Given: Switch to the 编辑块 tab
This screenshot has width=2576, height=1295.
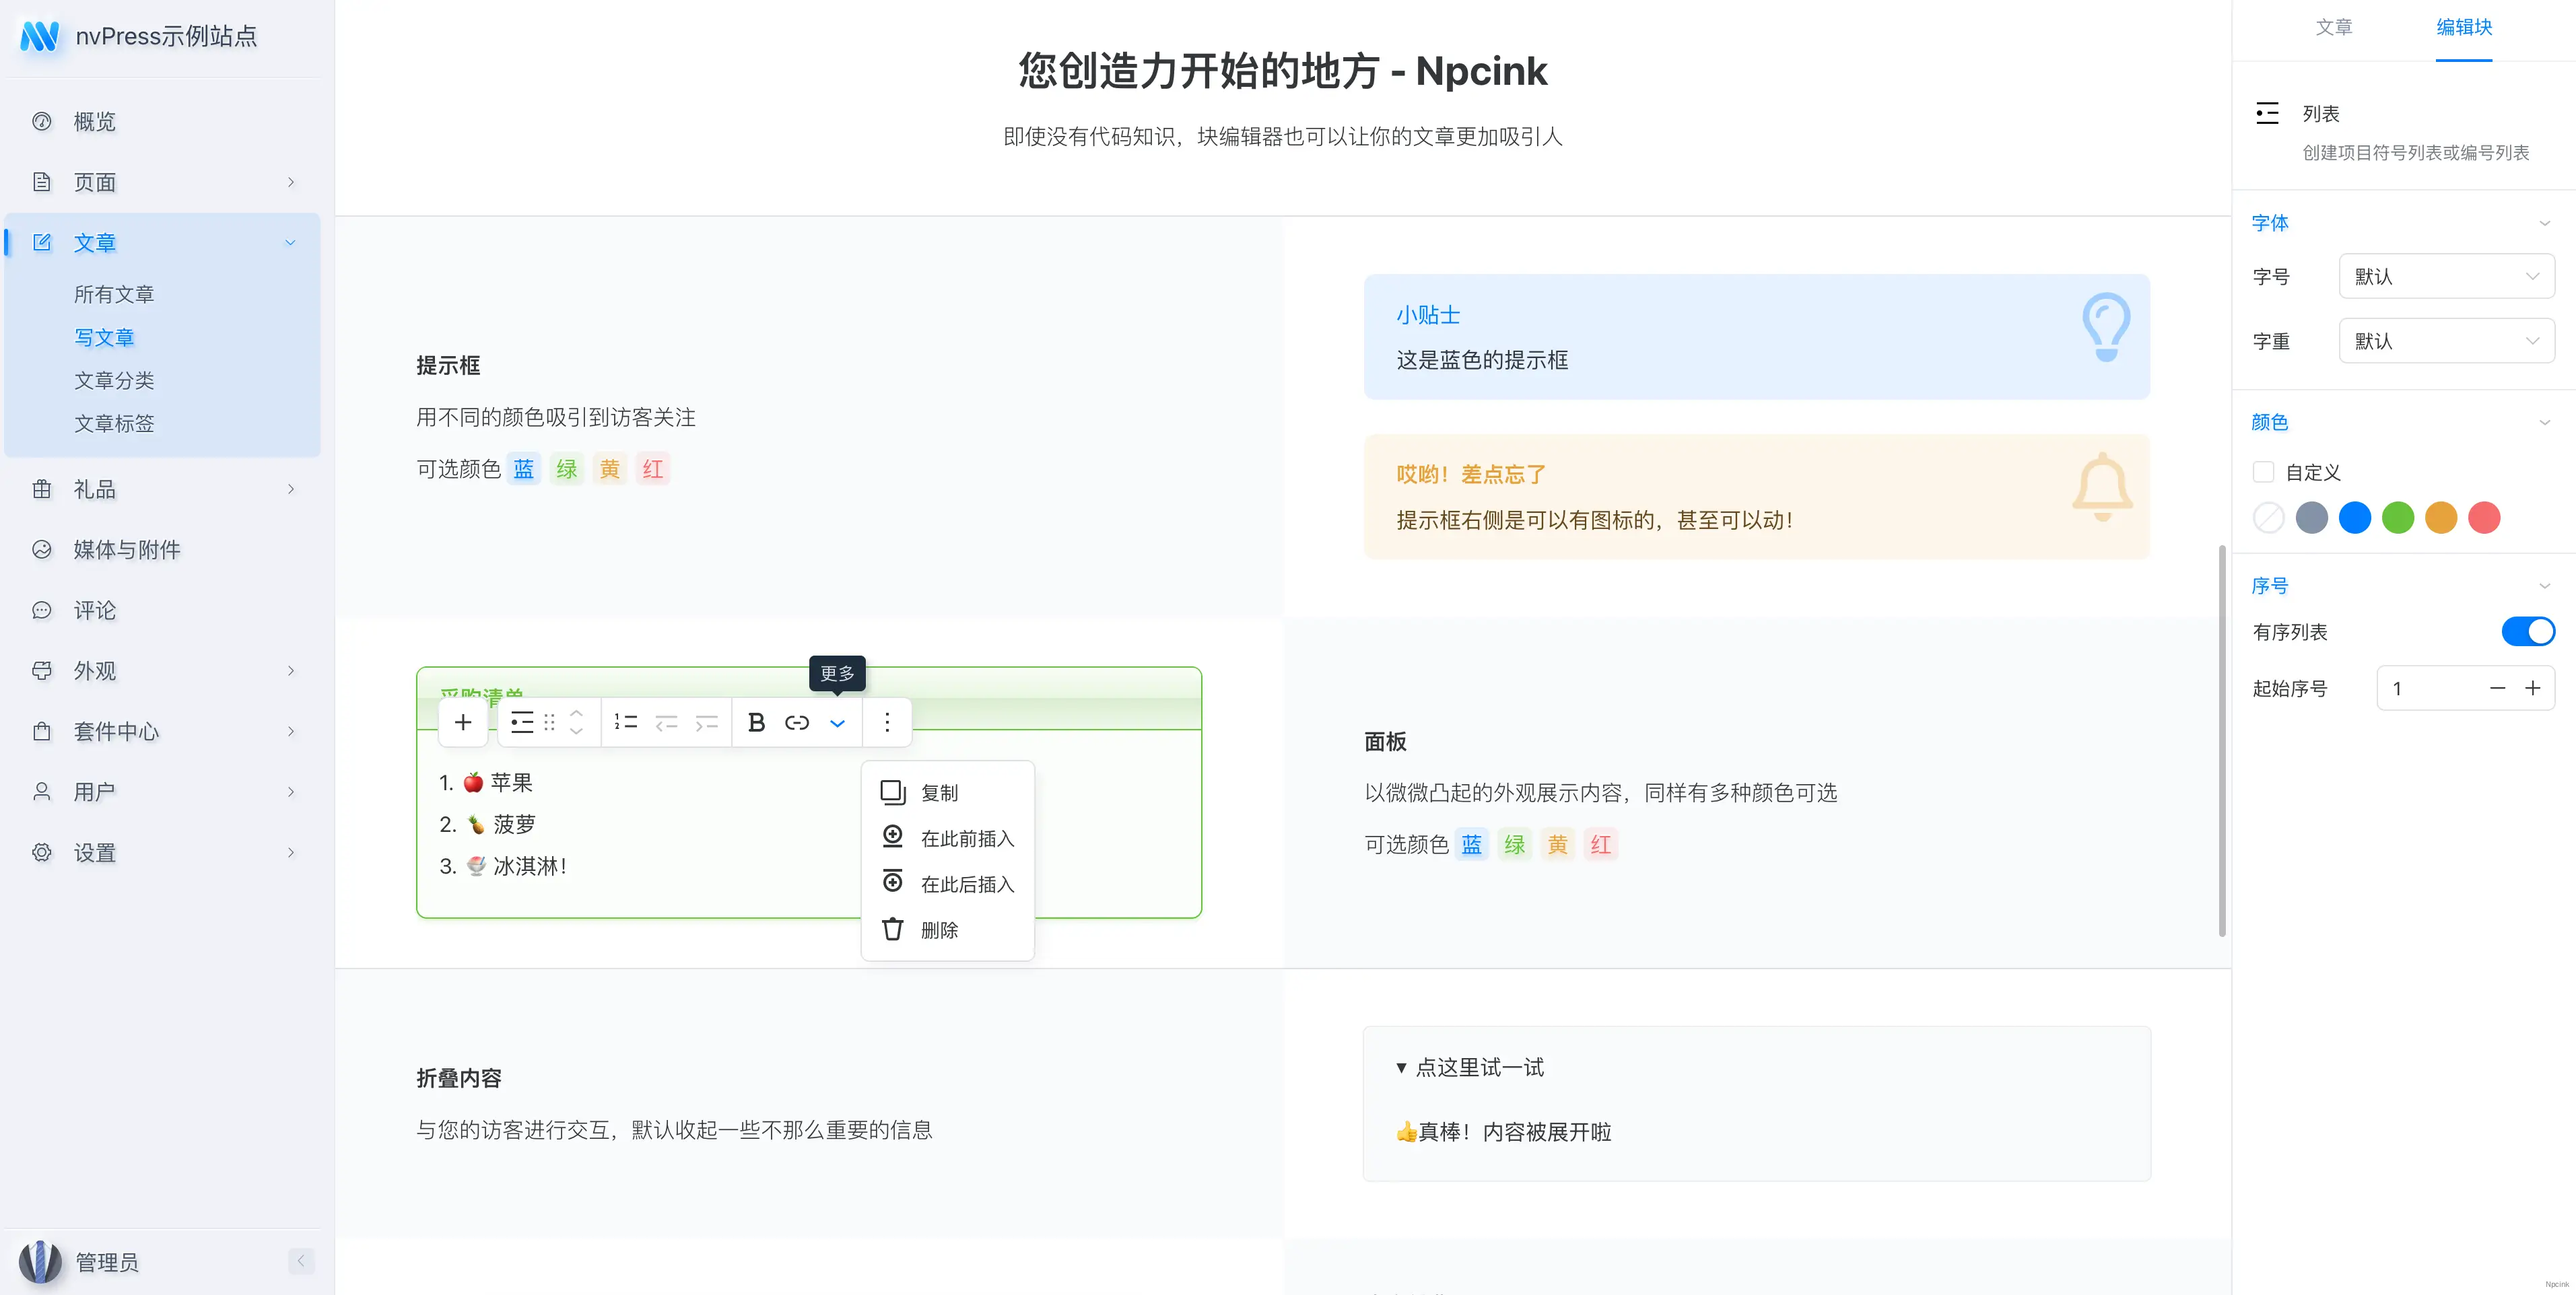Looking at the screenshot, I should 2464,27.
